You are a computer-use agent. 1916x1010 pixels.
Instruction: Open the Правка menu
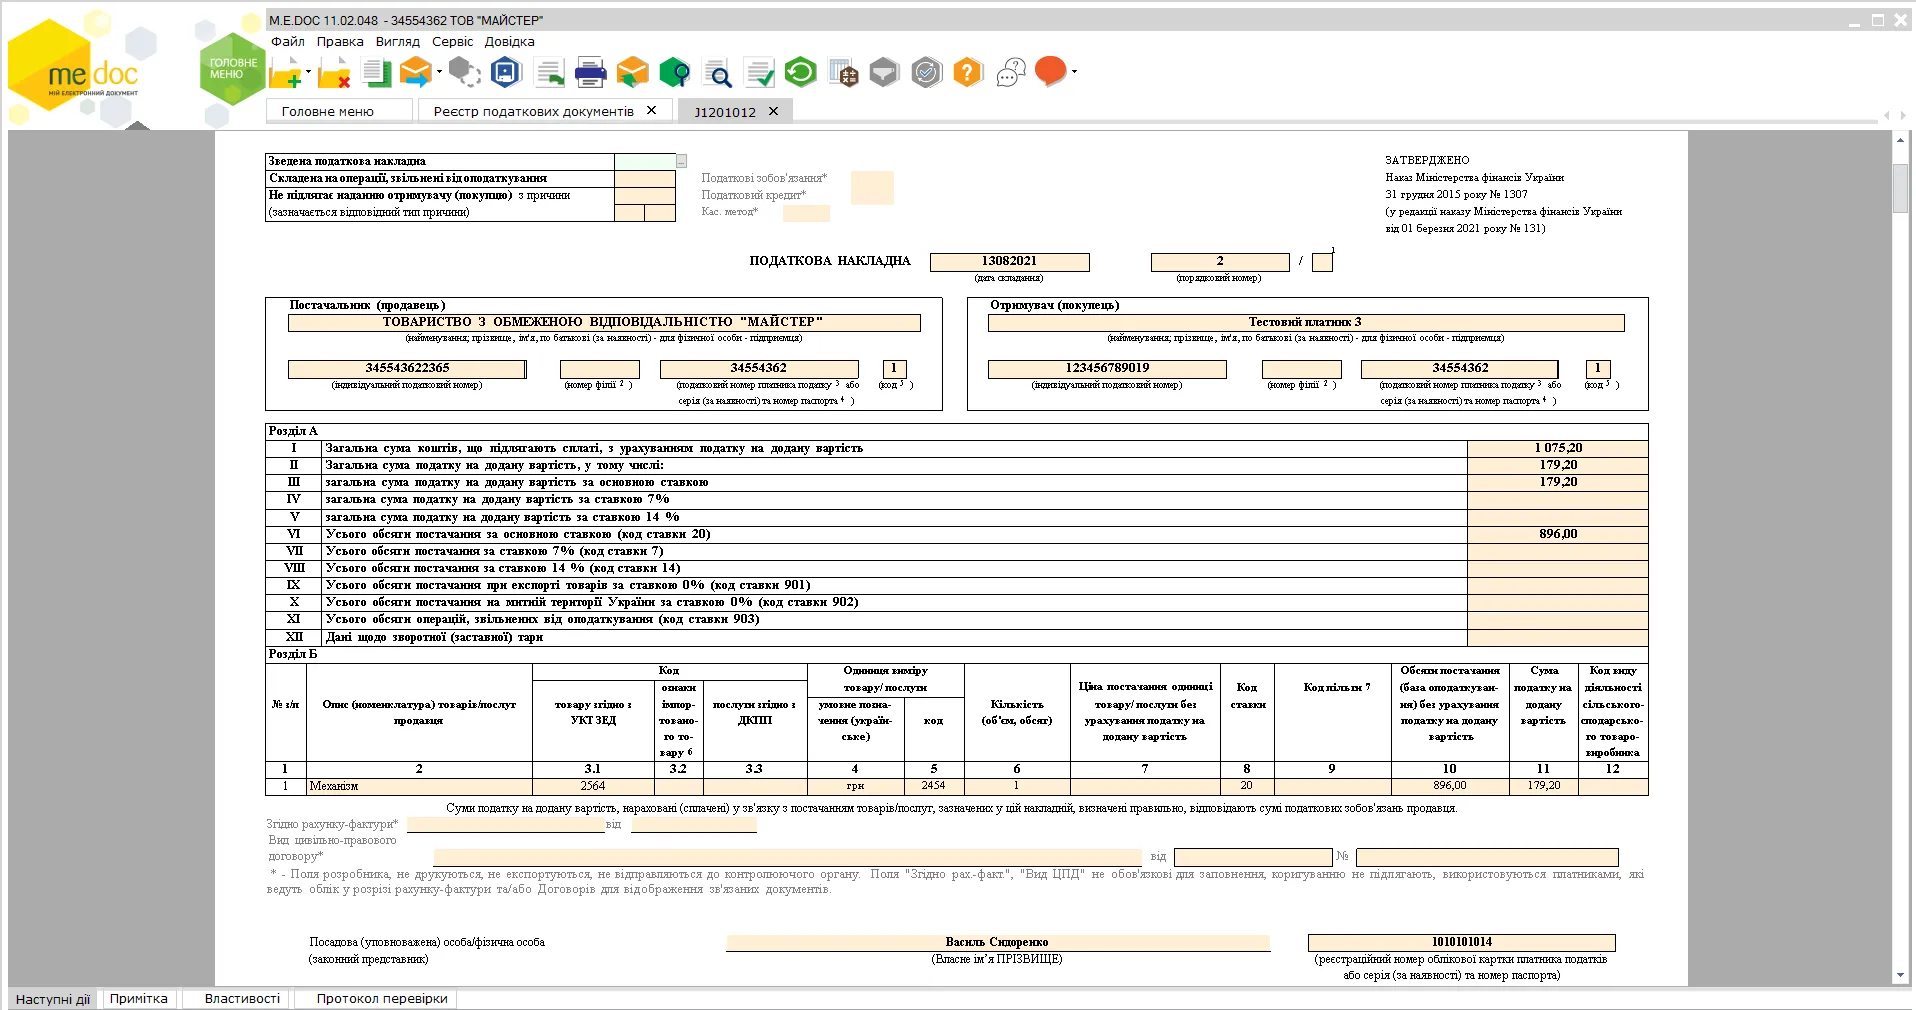click(x=340, y=41)
